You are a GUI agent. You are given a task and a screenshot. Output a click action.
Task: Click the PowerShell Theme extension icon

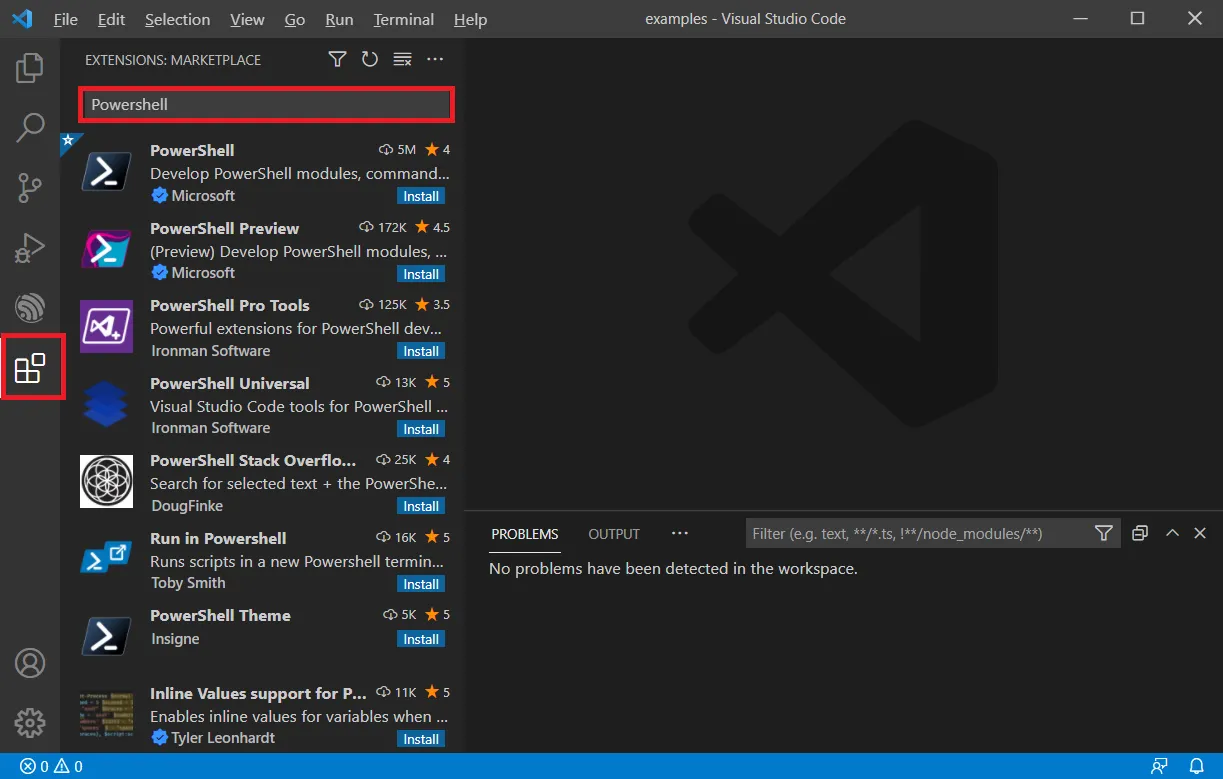point(106,636)
